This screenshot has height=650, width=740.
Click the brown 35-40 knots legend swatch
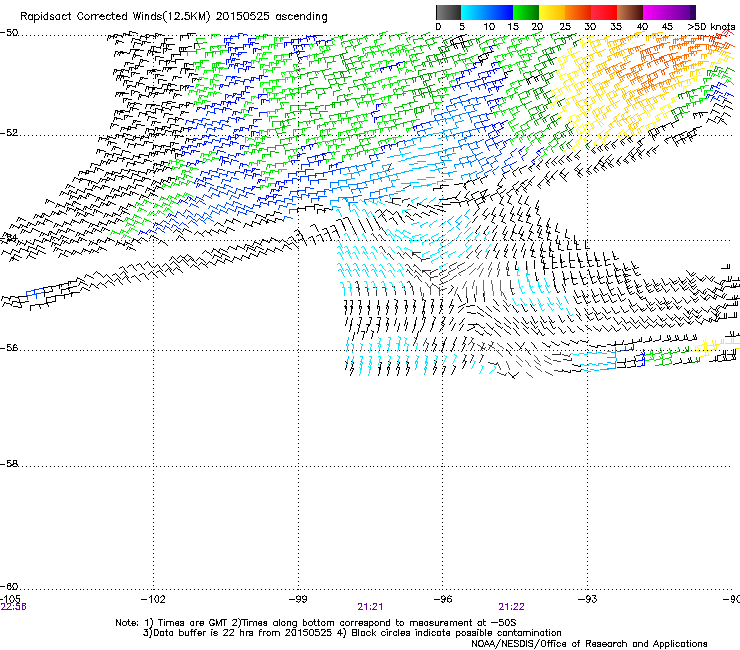(630, 12)
